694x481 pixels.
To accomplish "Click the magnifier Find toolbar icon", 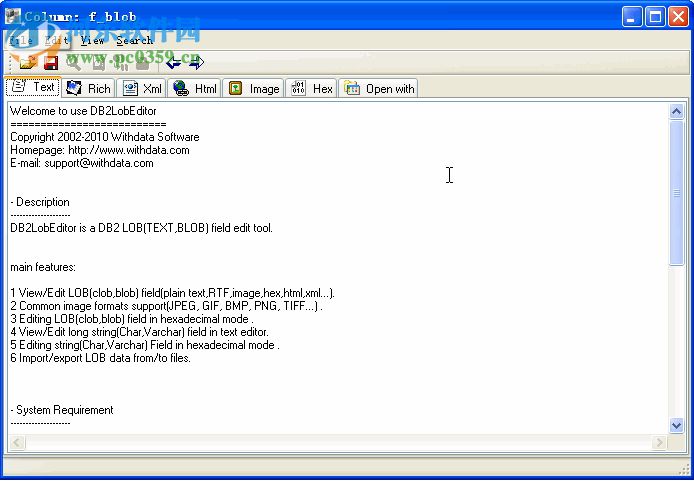I will click(73, 63).
